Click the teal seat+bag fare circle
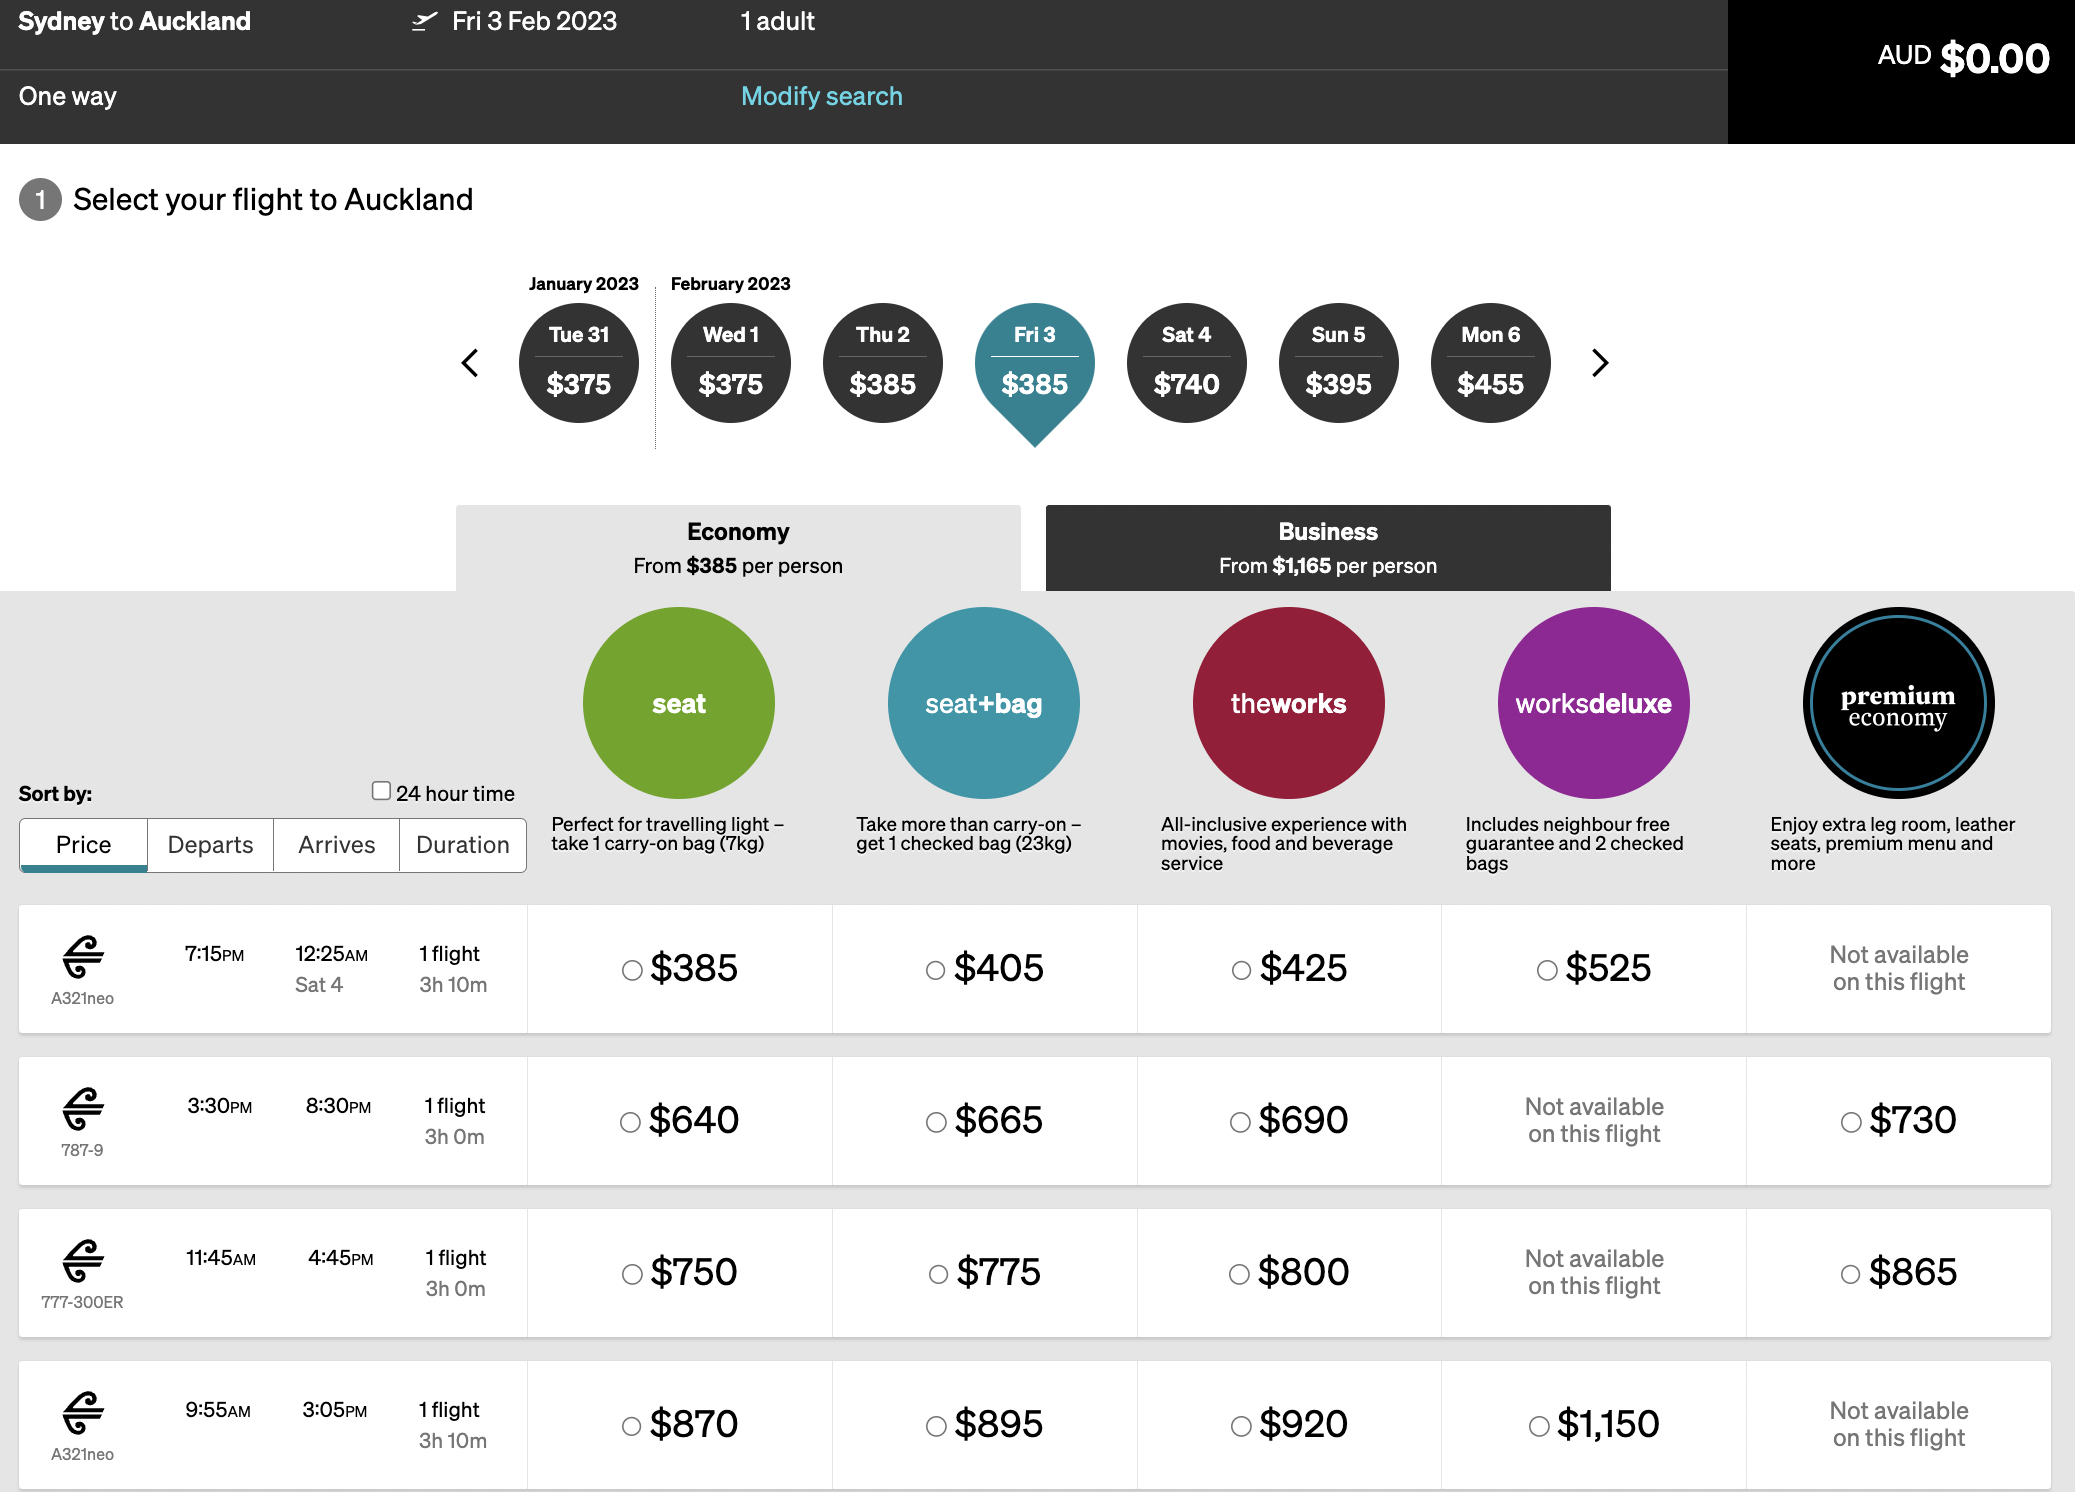This screenshot has width=2086, height=1492. [x=984, y=703]
